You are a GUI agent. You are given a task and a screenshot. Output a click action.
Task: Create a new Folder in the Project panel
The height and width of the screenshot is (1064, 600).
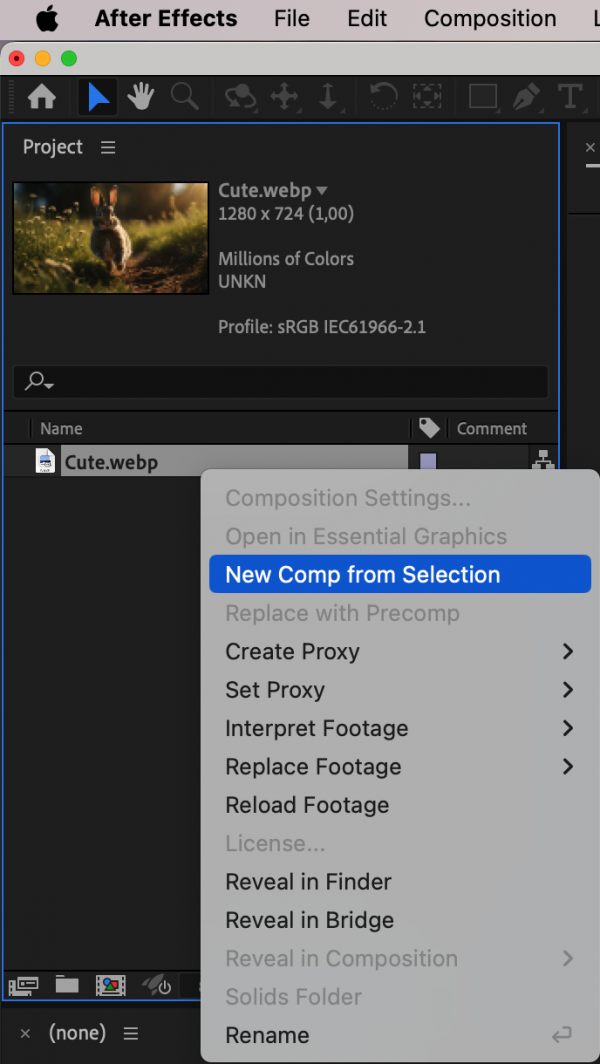point(66,985)
